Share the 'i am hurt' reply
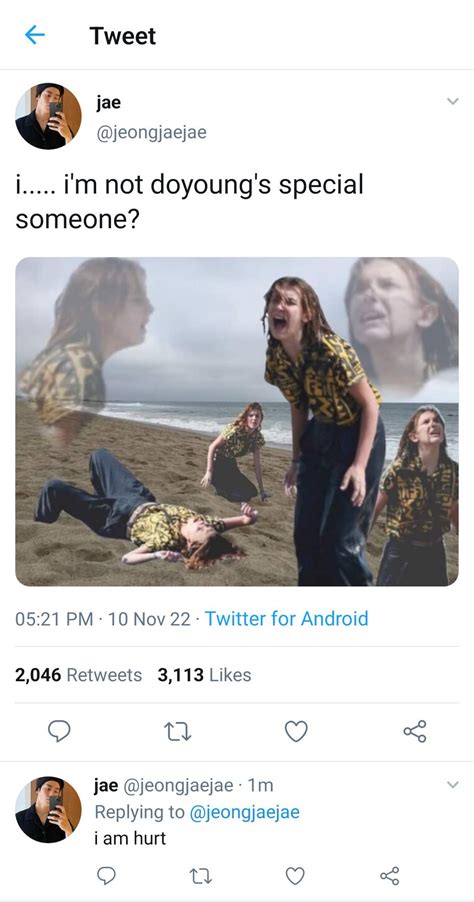Viewport: 474px width, 902px height. 389,876
